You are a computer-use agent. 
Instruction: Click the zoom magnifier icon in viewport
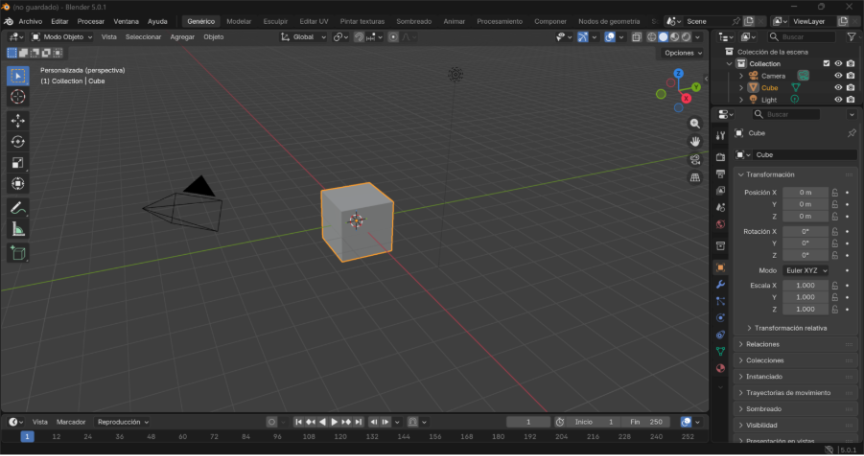pyautogui.click(x=695, y=123)
